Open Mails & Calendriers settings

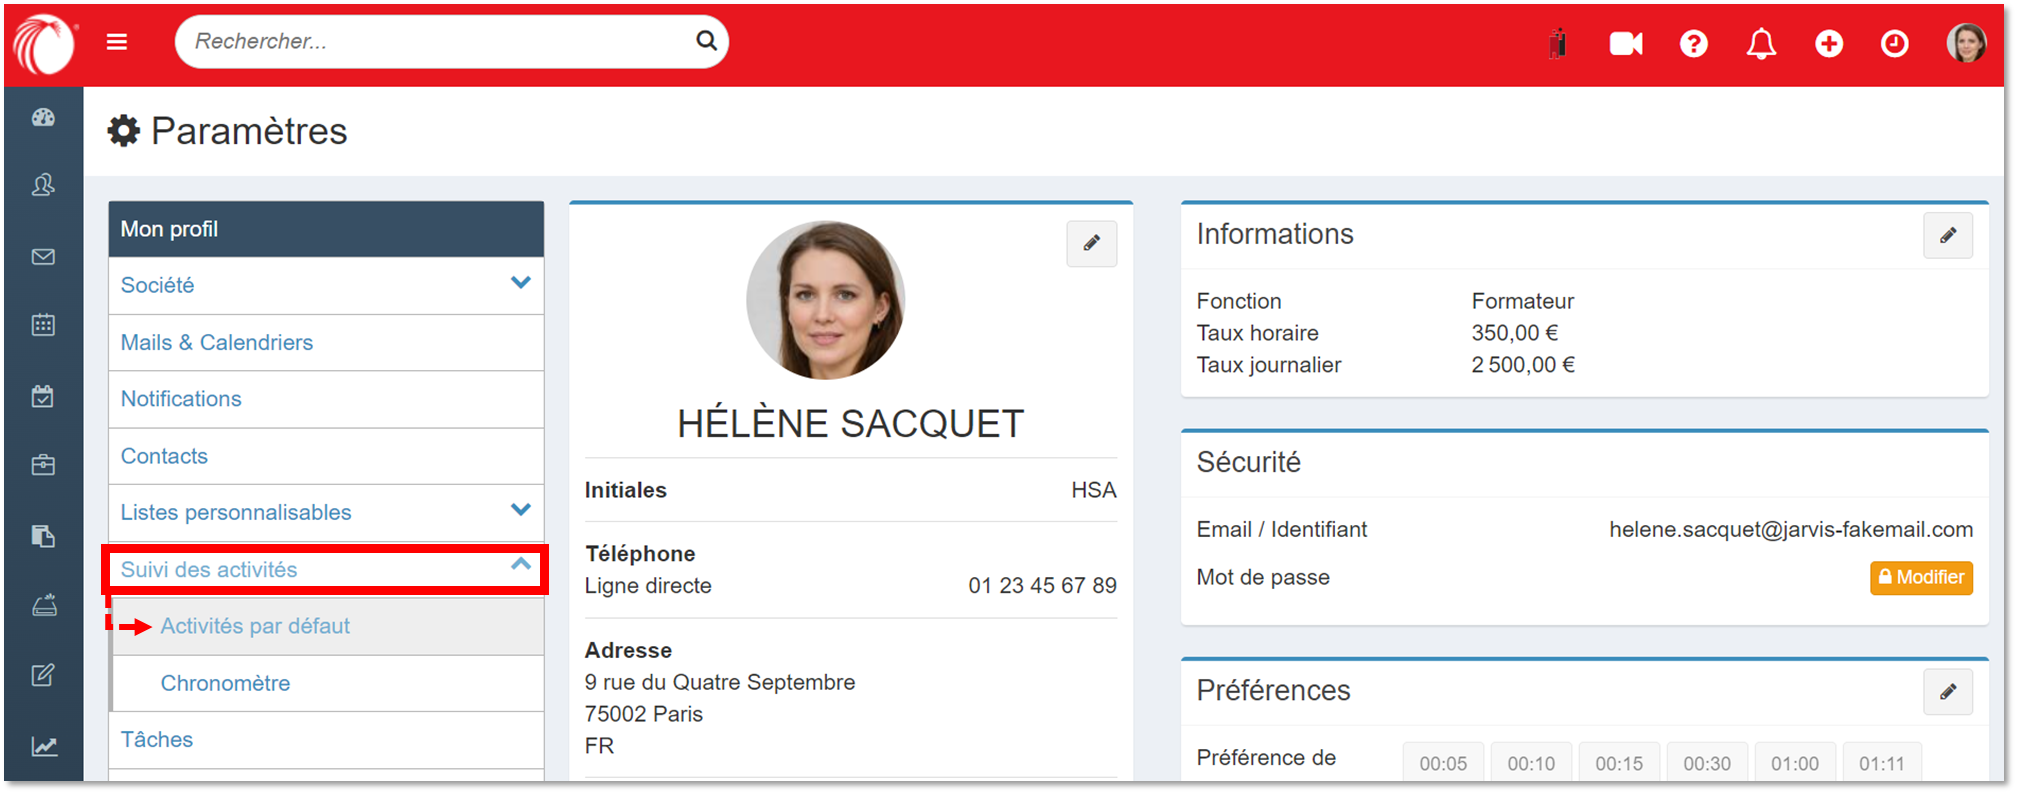pyautogui.click(x=217, y=342)
